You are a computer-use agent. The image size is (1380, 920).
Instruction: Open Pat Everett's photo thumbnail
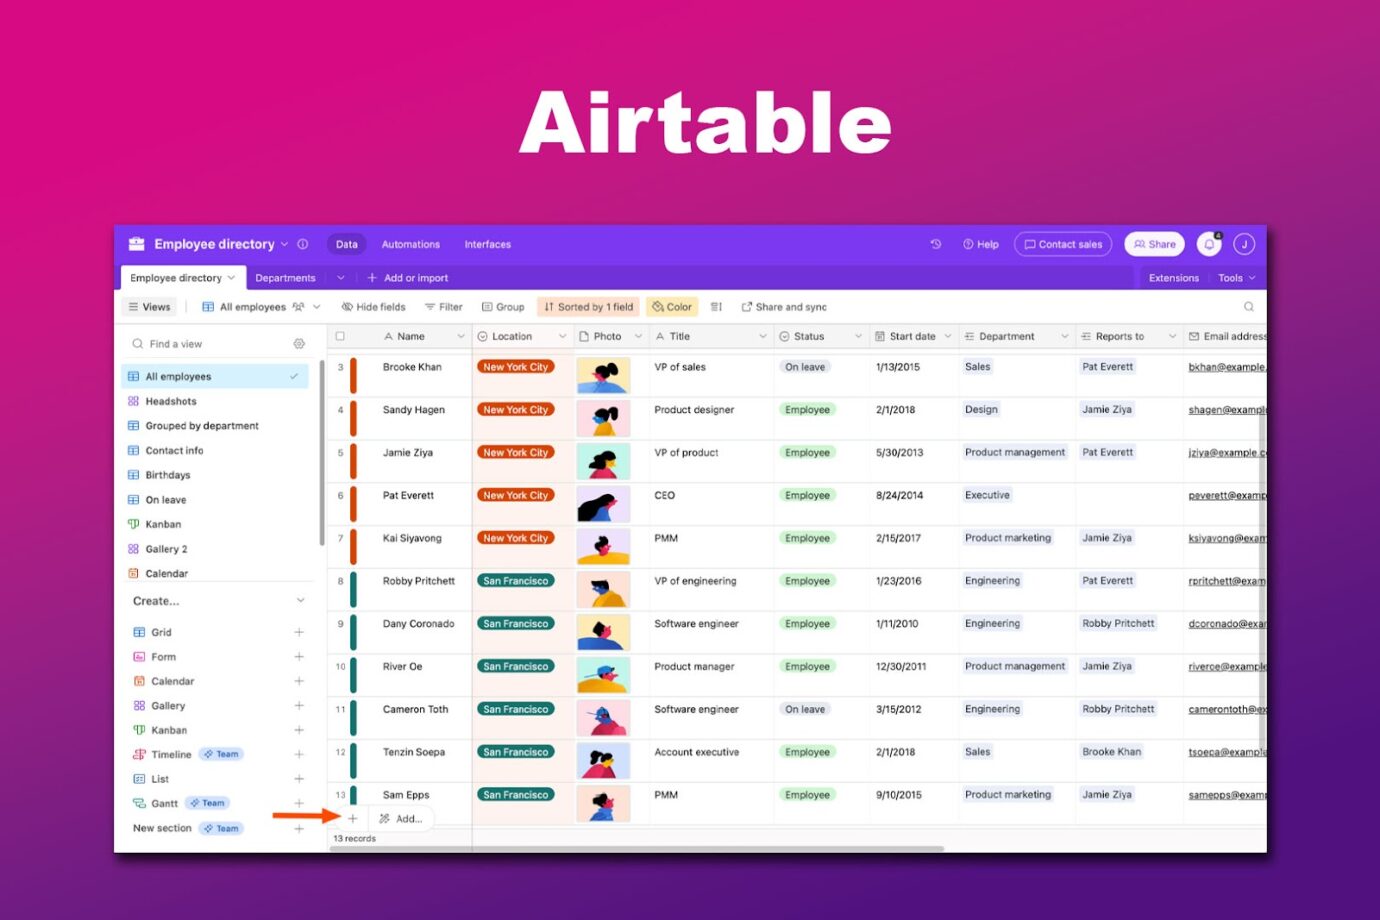point(603,504)
